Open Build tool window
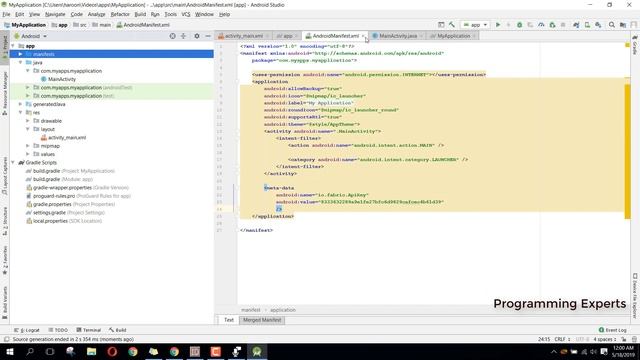This screenshot has height=360, width=640. (118, 330)
